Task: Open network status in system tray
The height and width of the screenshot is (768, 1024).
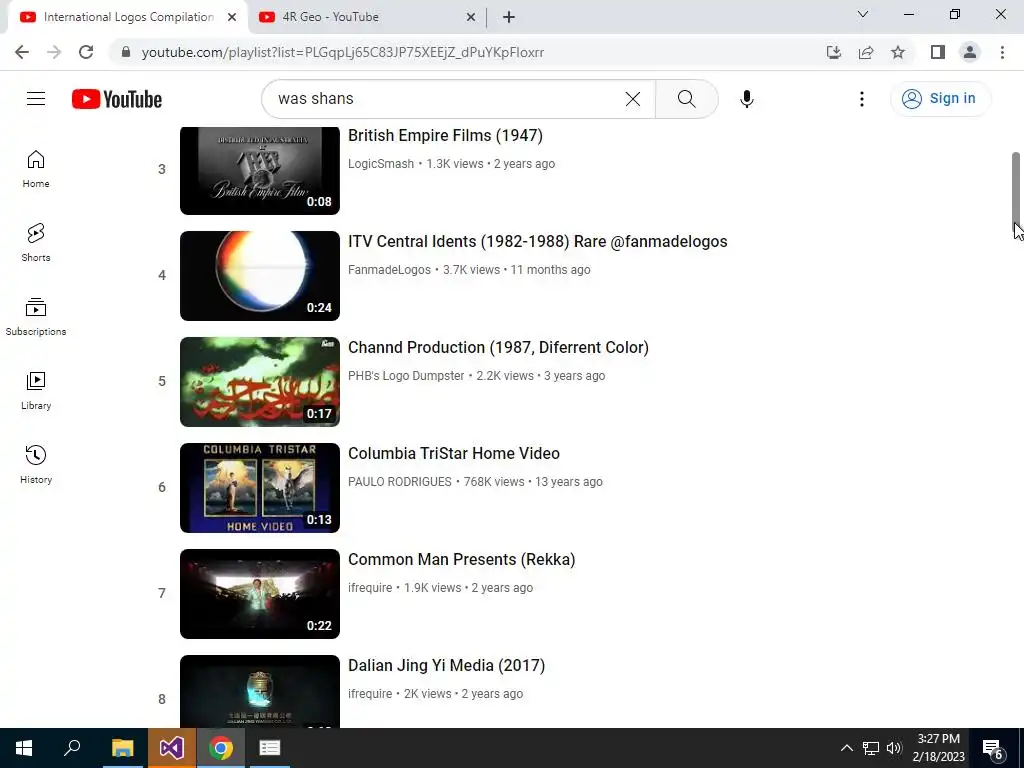Action: click(871, 748)
